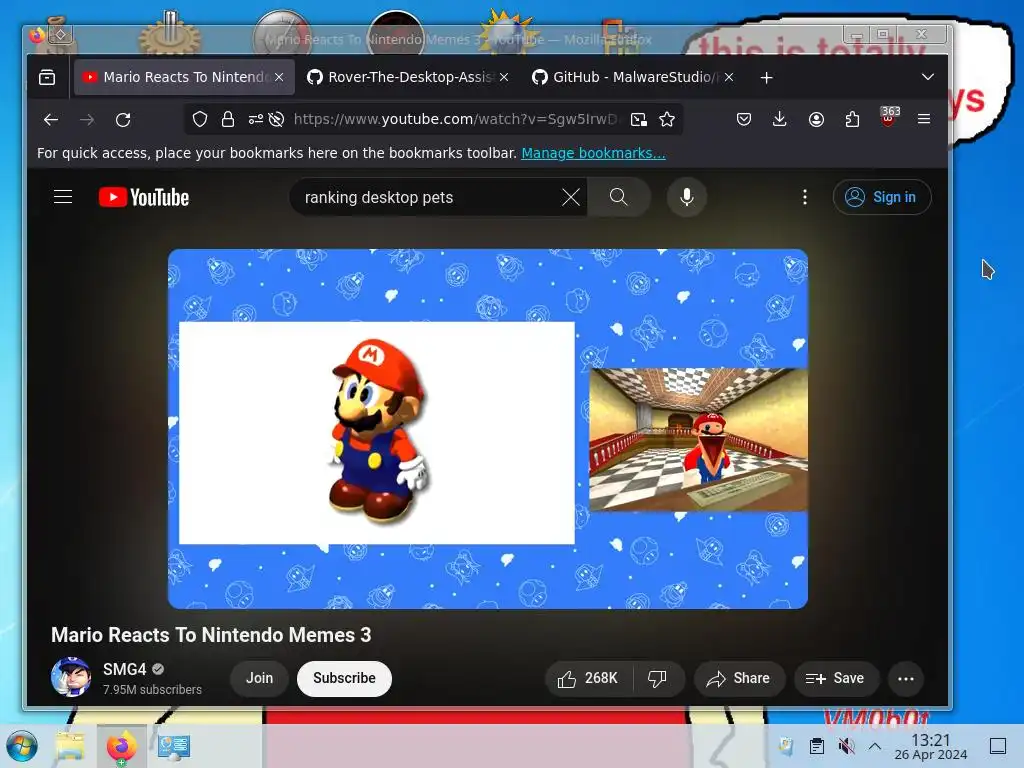The height and width of the screenshot is (768, 1024).
Task: Open the Downloads panel
Action: click(780, 119)
